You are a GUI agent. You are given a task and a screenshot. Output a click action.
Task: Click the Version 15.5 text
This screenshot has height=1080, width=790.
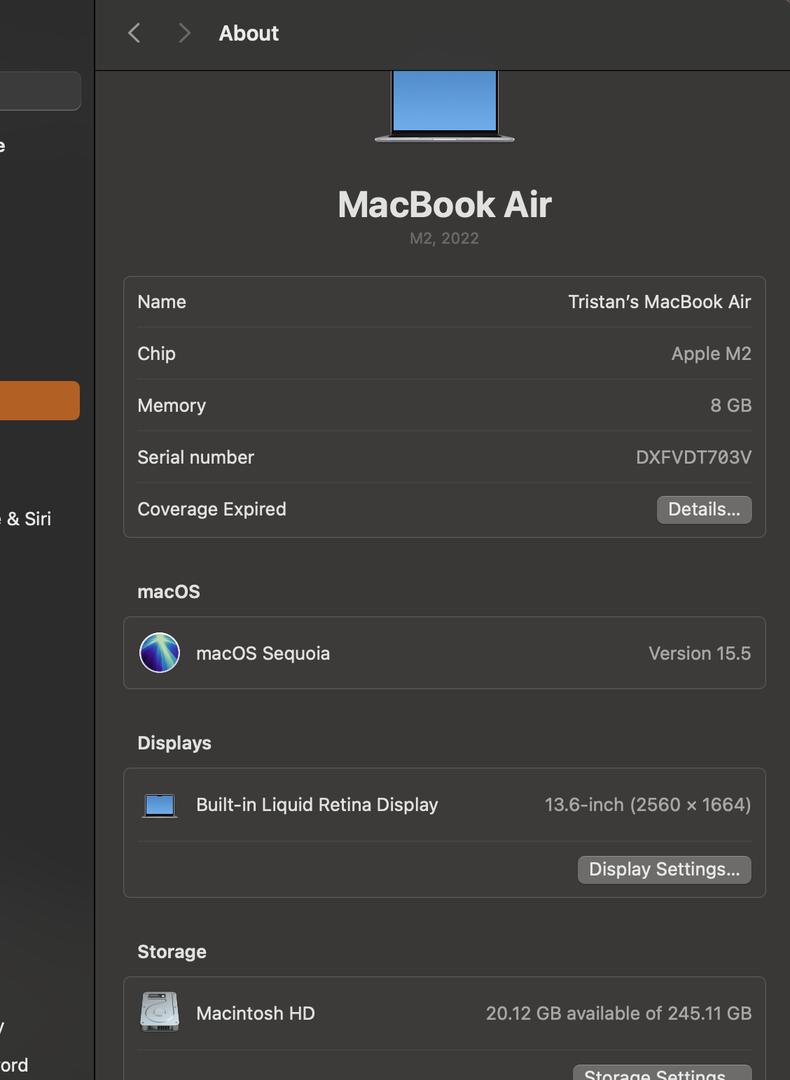tap(699, 653)
